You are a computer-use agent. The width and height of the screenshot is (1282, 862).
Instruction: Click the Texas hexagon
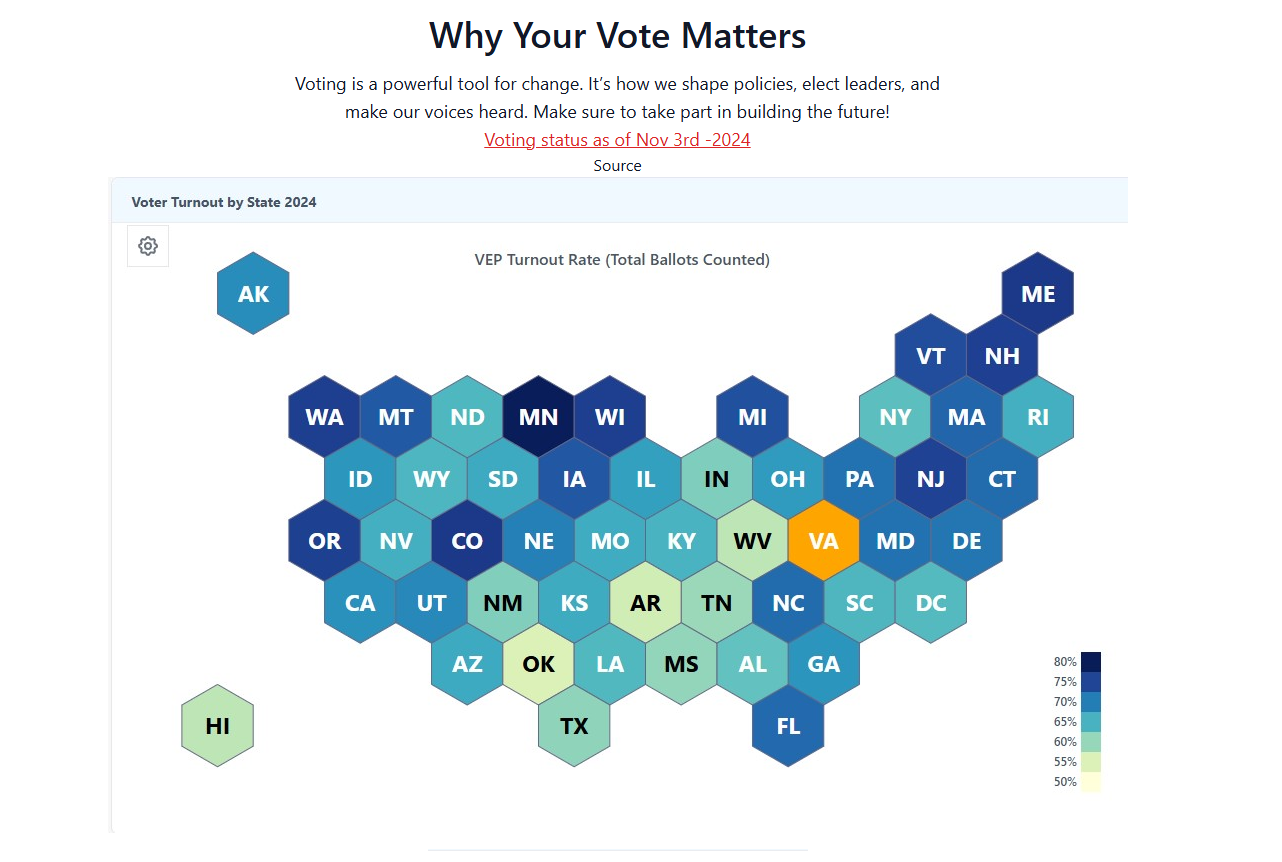tap(574, 728)
